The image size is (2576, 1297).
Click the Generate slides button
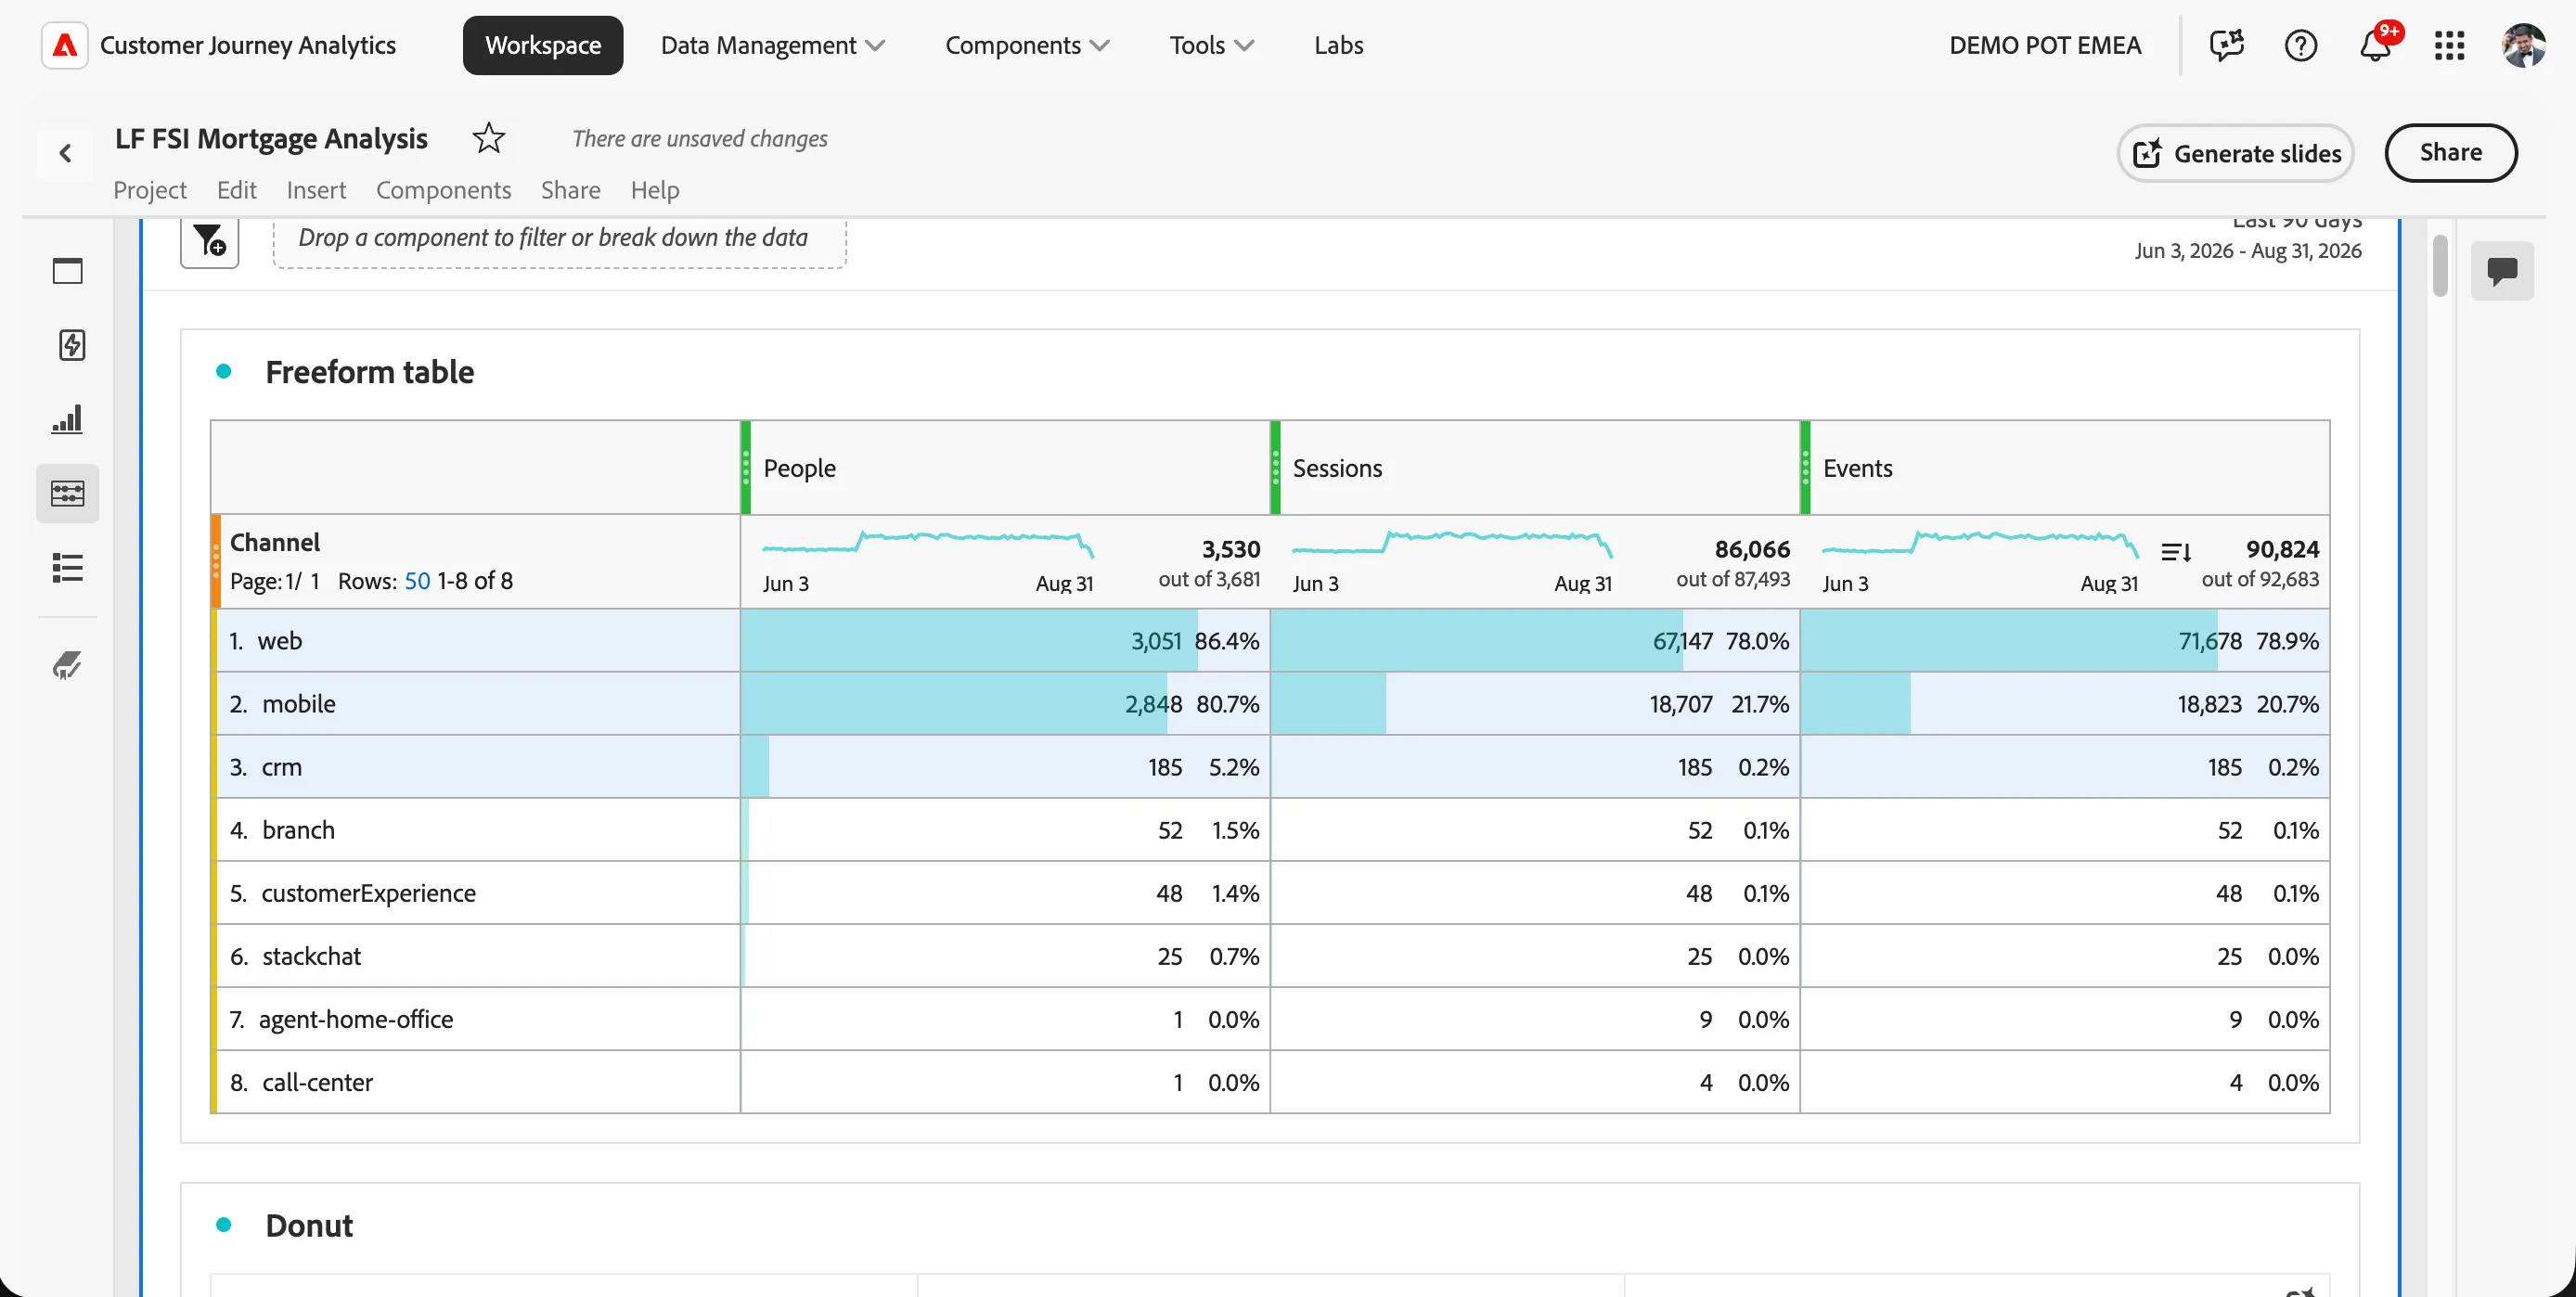click(2235, 153)
